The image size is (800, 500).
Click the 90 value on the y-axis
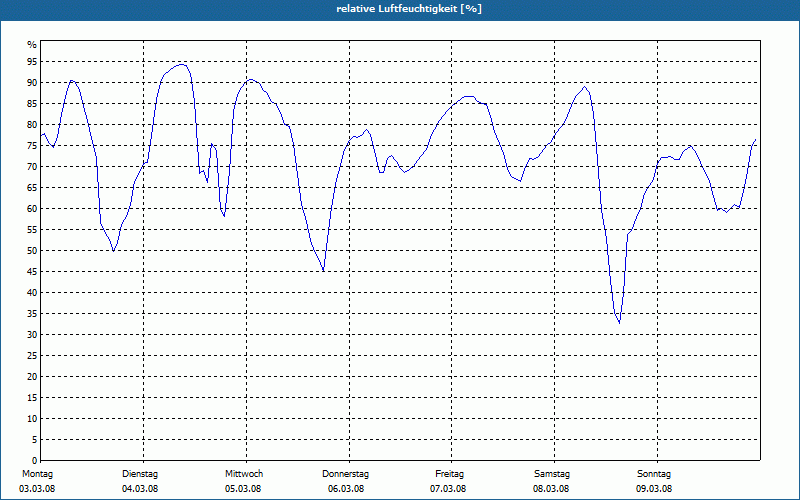pyautogui.click(x=32, y=83)
